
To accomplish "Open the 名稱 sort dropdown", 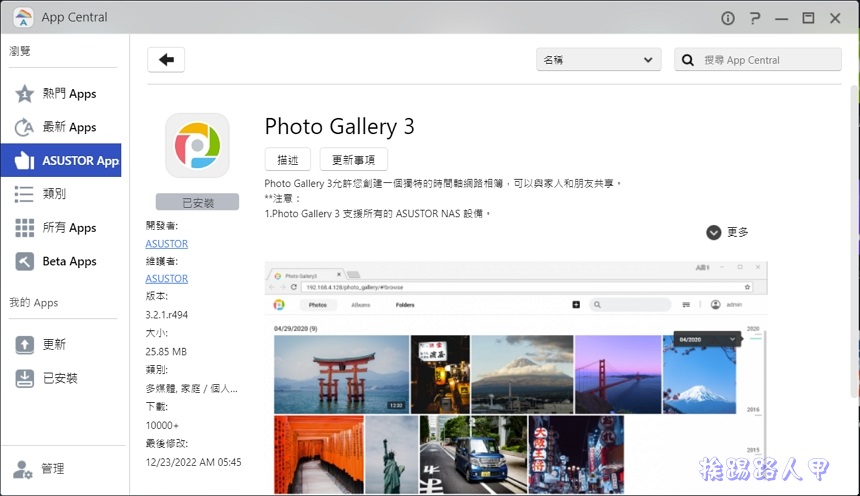I will pos(598,60).
